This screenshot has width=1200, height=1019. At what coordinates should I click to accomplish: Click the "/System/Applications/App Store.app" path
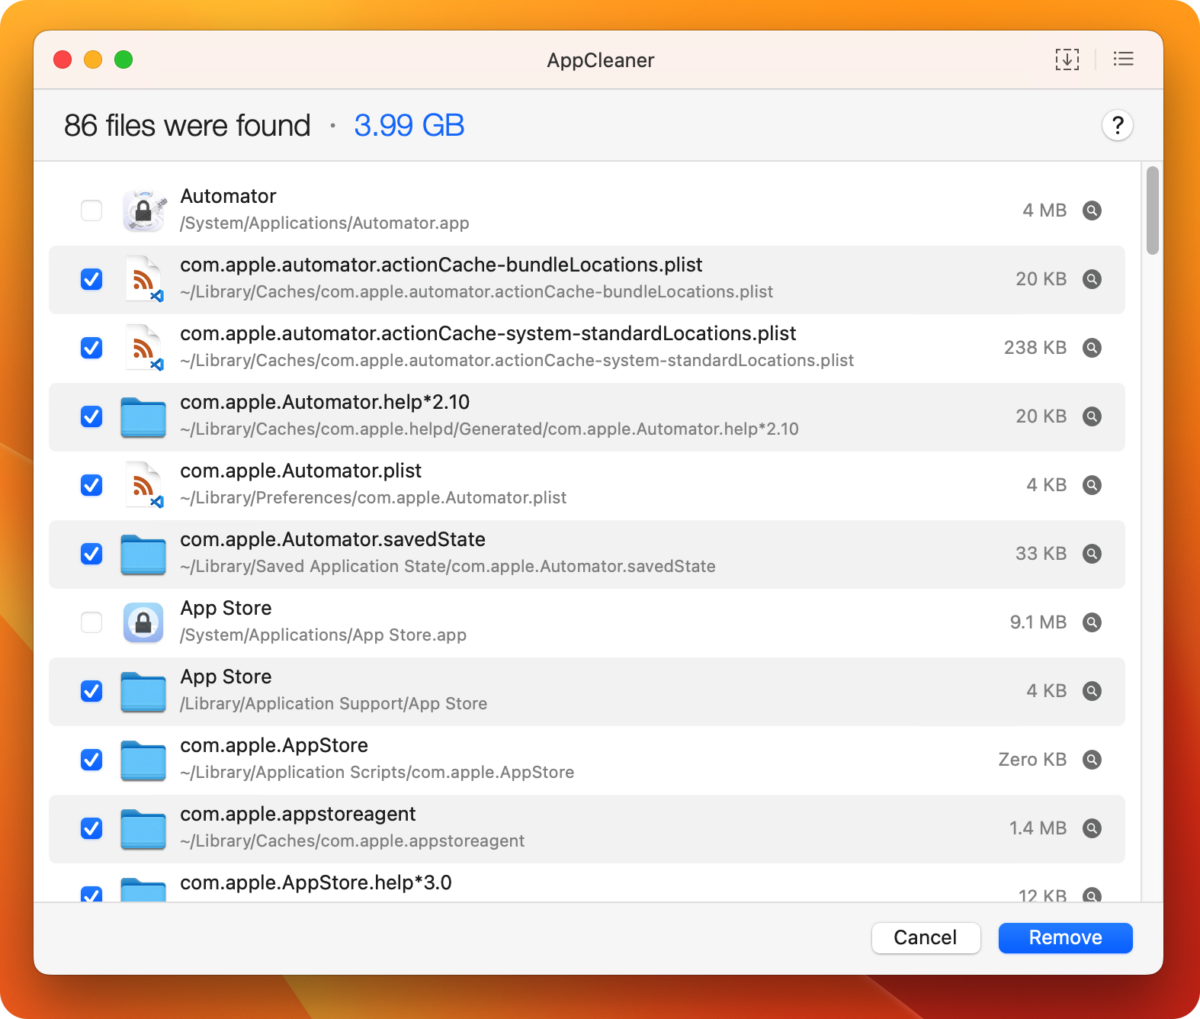323,635
